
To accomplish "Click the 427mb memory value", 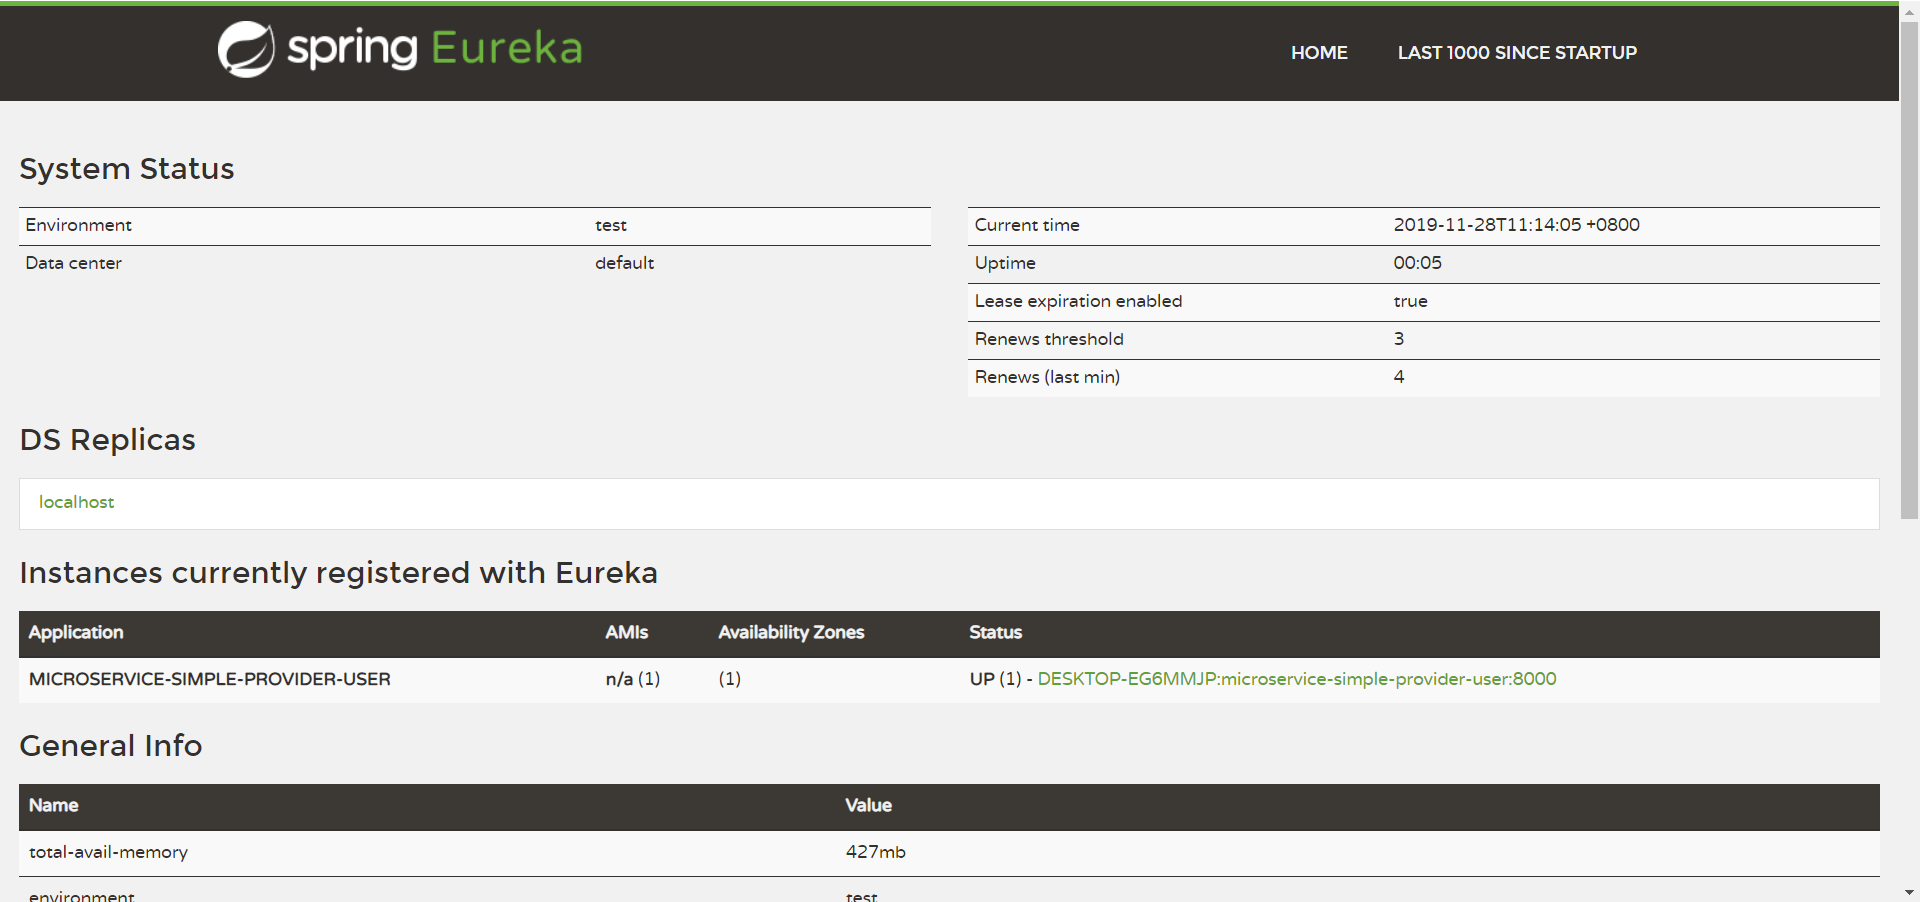I will click(875, 852).
